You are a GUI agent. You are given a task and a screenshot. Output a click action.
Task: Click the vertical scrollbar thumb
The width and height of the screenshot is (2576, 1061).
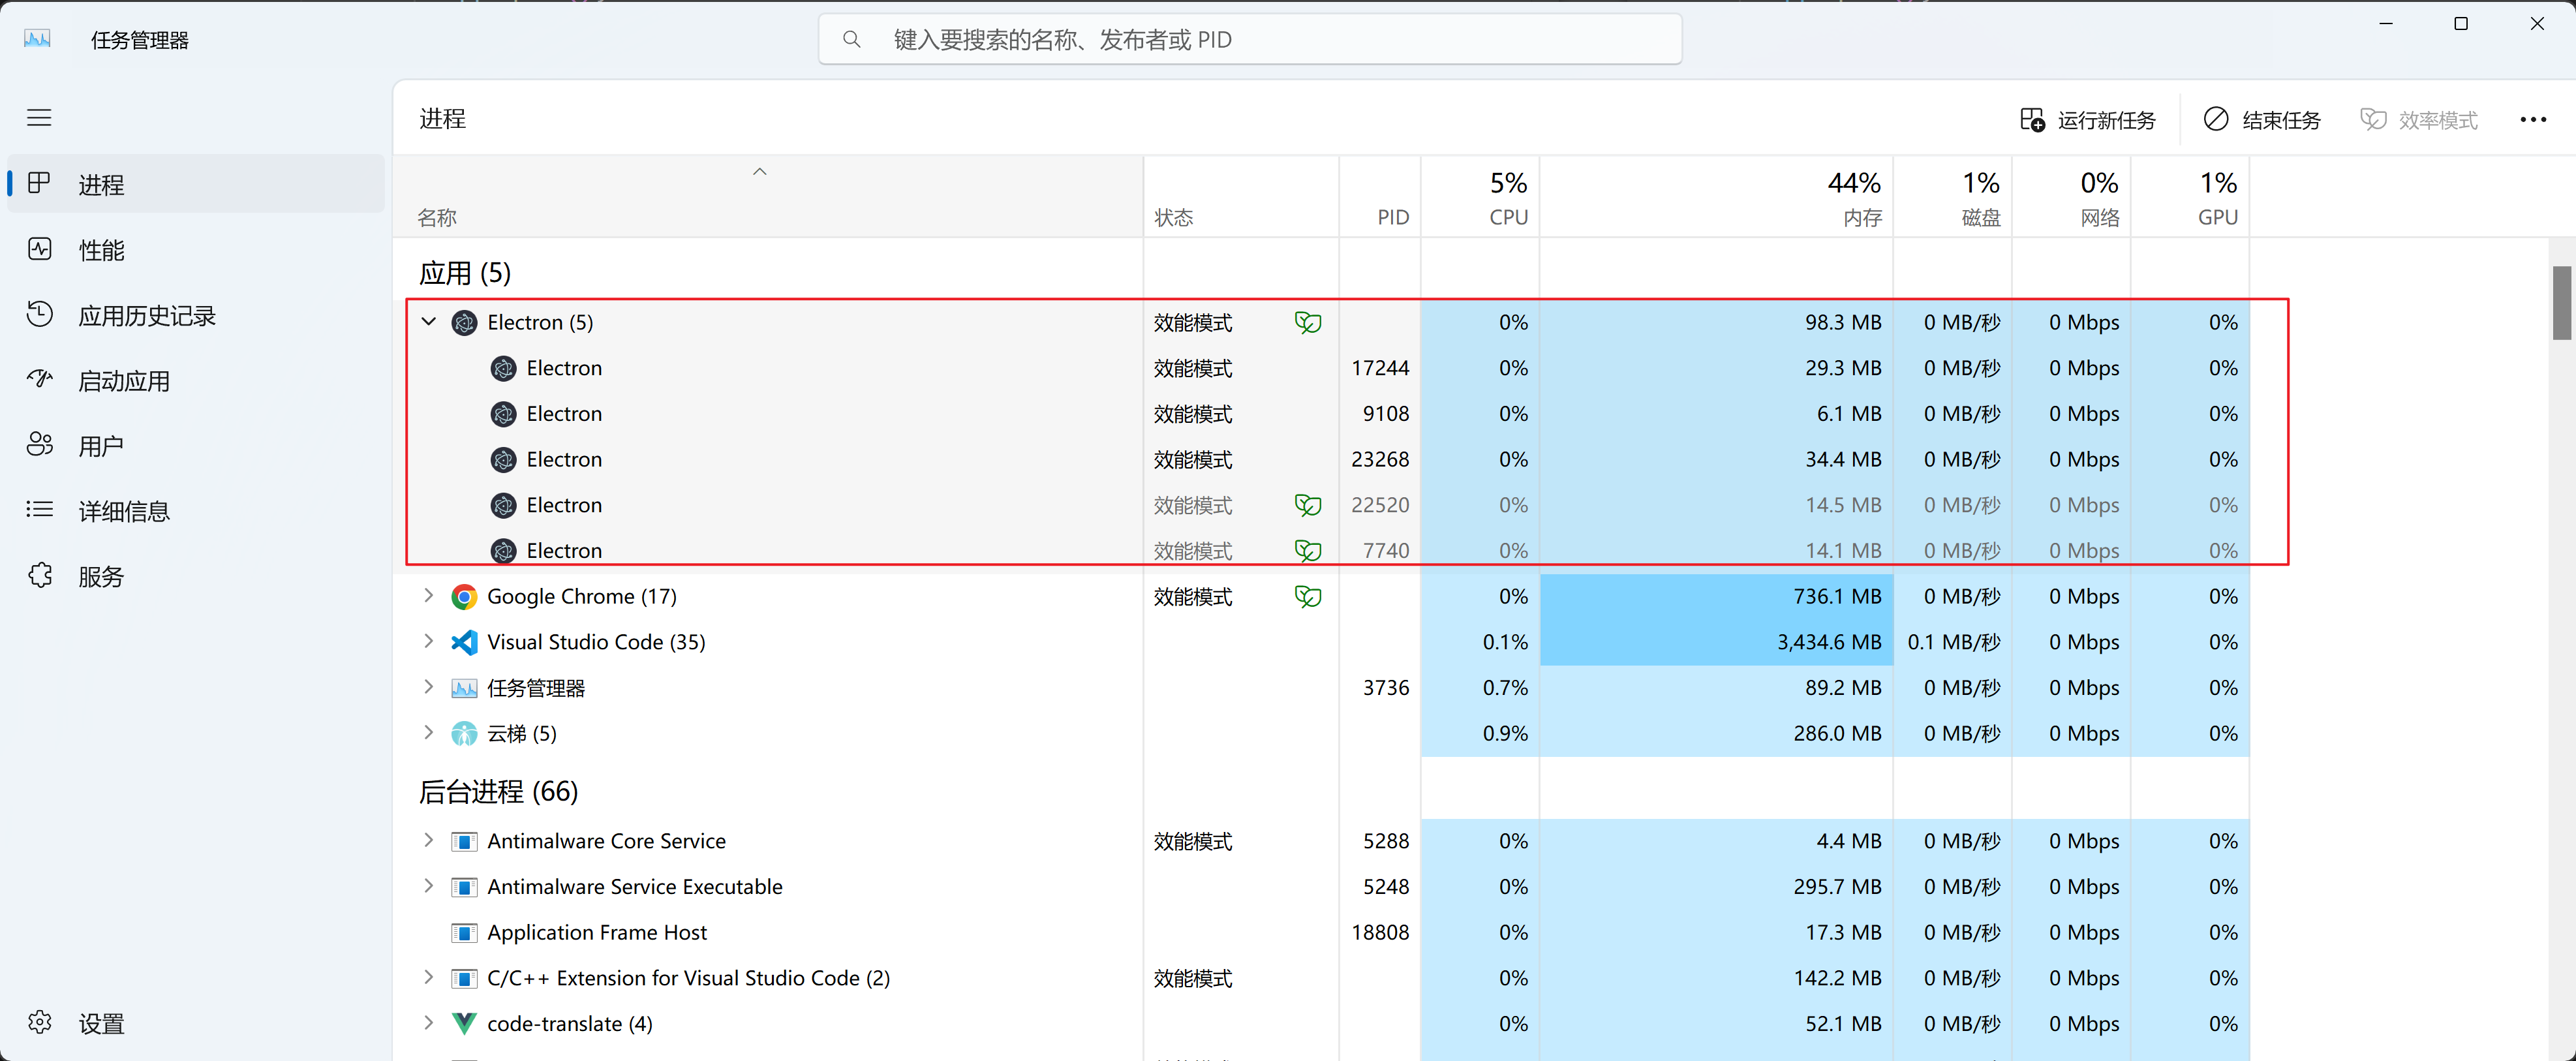click(2561, 303)
